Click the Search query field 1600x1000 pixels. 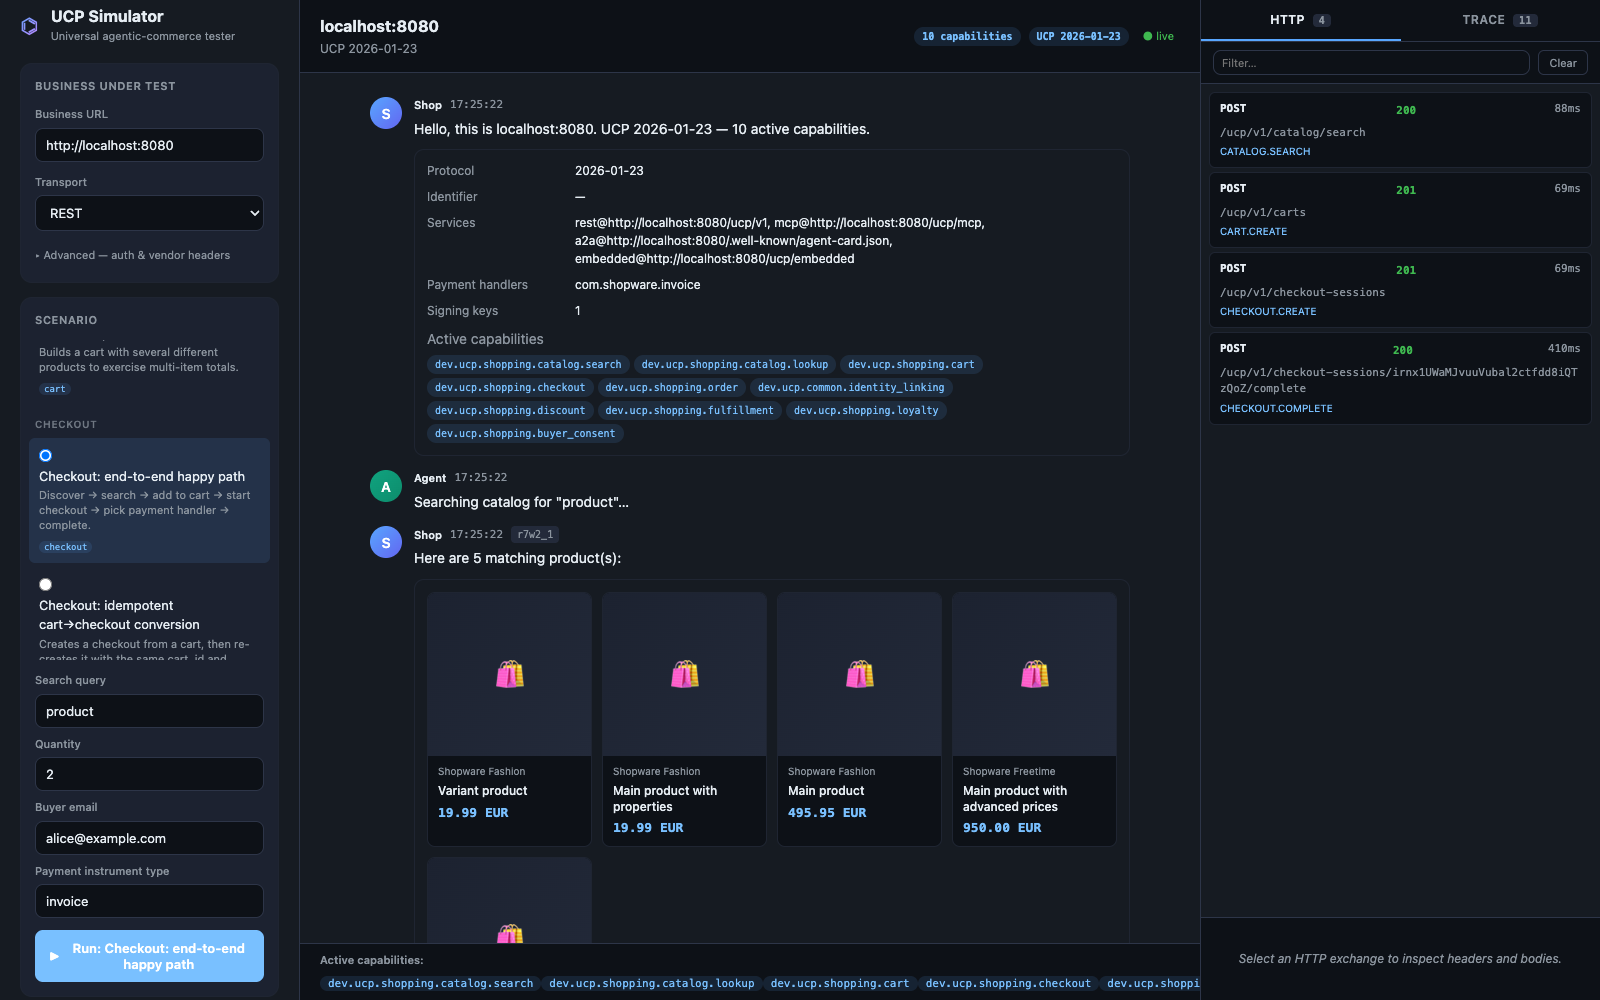pyautogui.click(x=149, y=711)
